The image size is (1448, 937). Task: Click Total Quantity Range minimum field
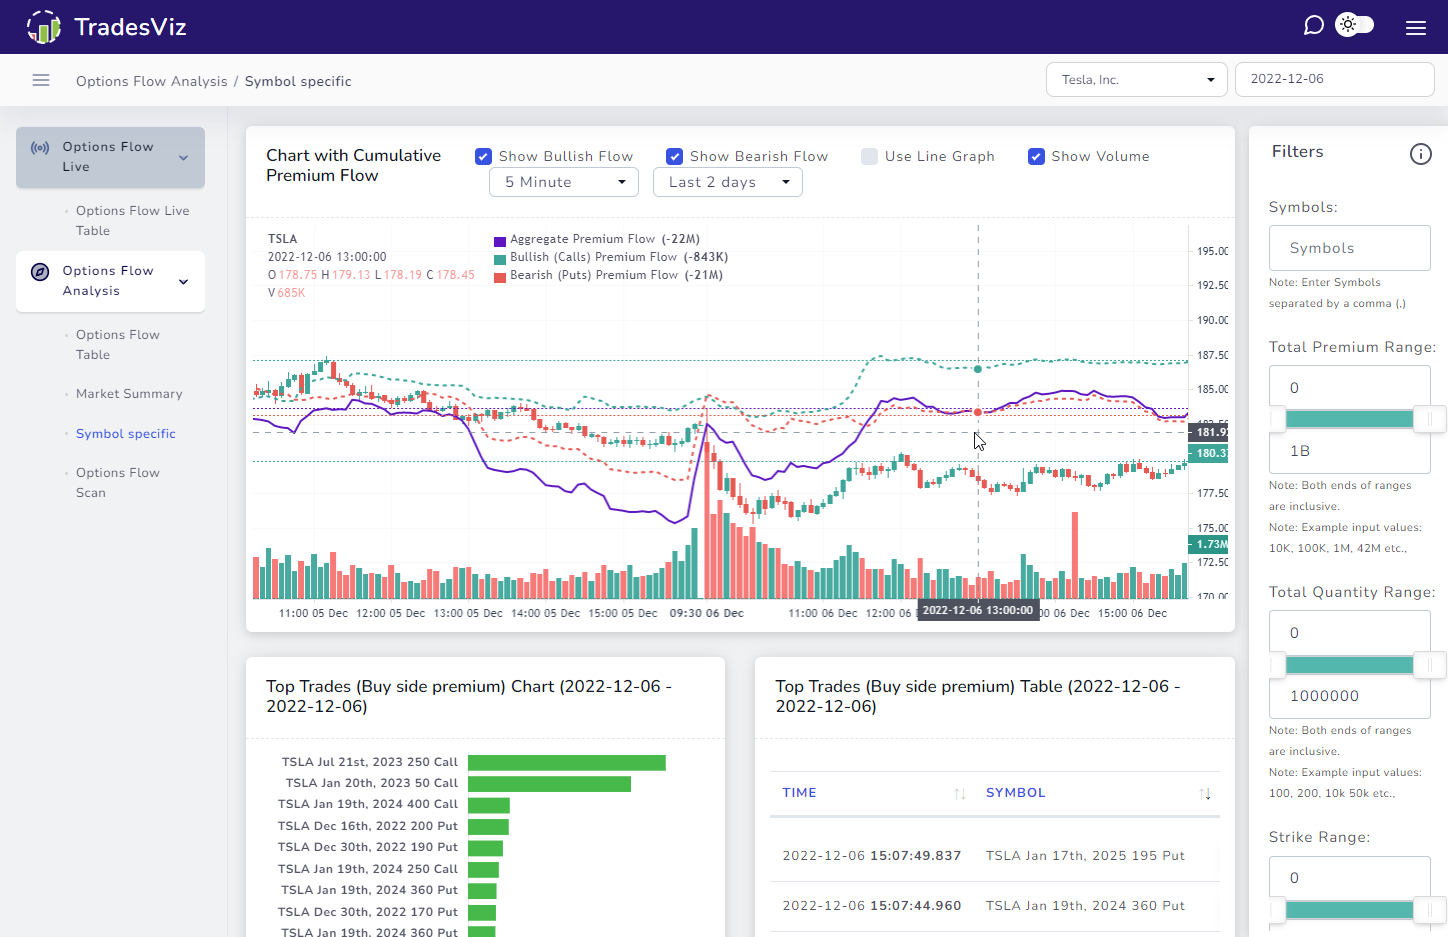[1350, 633]
